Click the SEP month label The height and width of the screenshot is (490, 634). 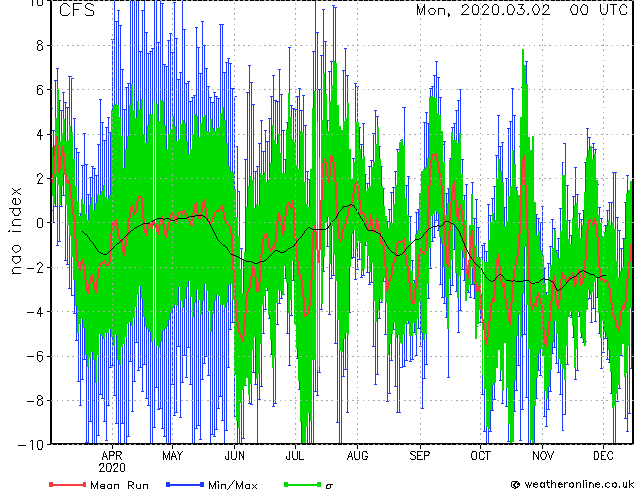pos(420,456)
